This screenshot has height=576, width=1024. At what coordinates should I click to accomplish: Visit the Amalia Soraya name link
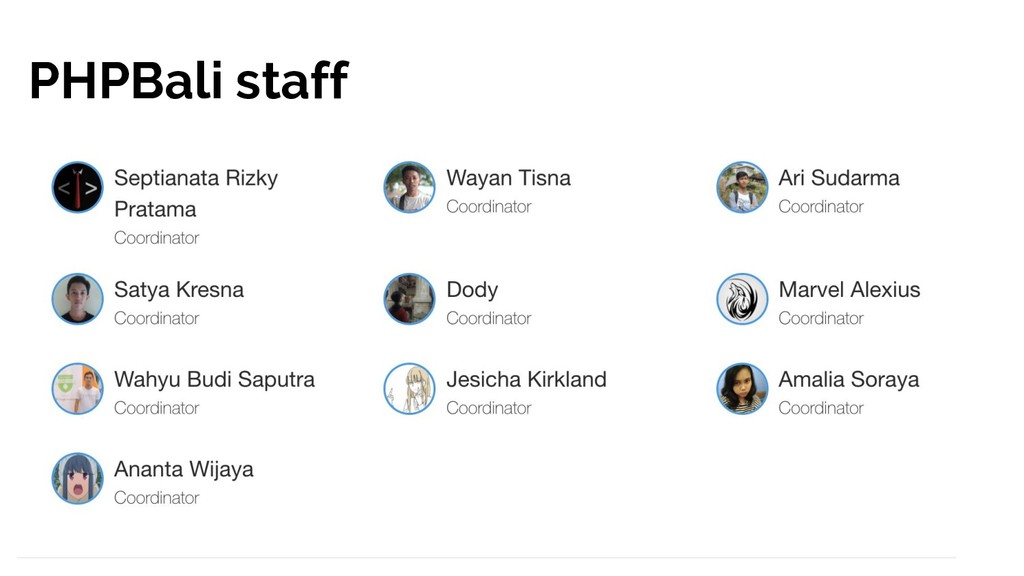click(848, 379)
